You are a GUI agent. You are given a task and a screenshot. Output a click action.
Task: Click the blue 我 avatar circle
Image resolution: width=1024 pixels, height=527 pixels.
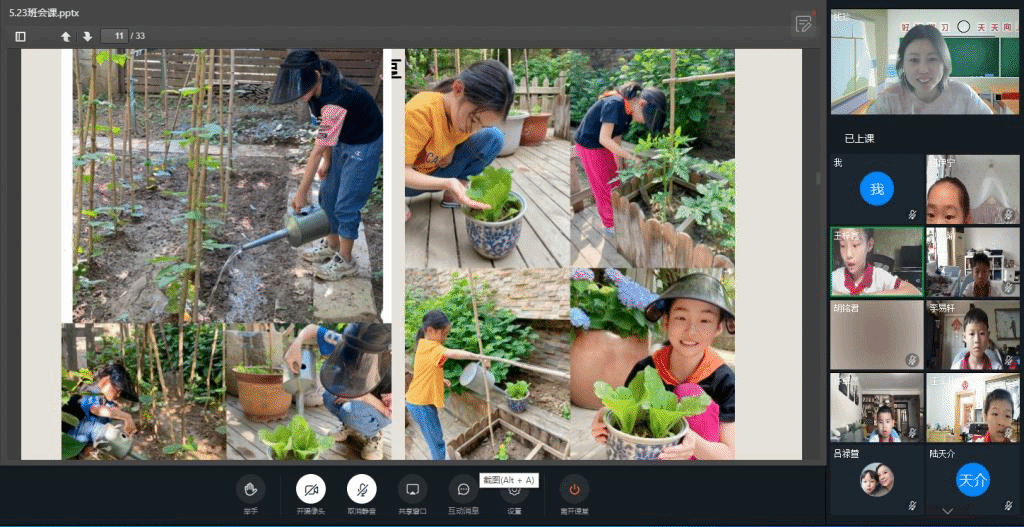coord(876,189)
